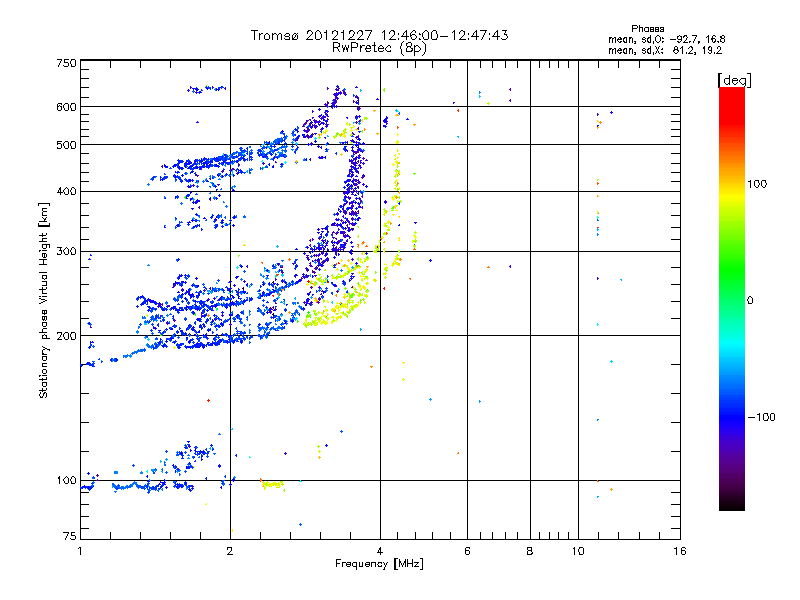This screenshot has height=600, width=800.
Task: Click the '100' colorbar tick label
Action: coord(757,184)
